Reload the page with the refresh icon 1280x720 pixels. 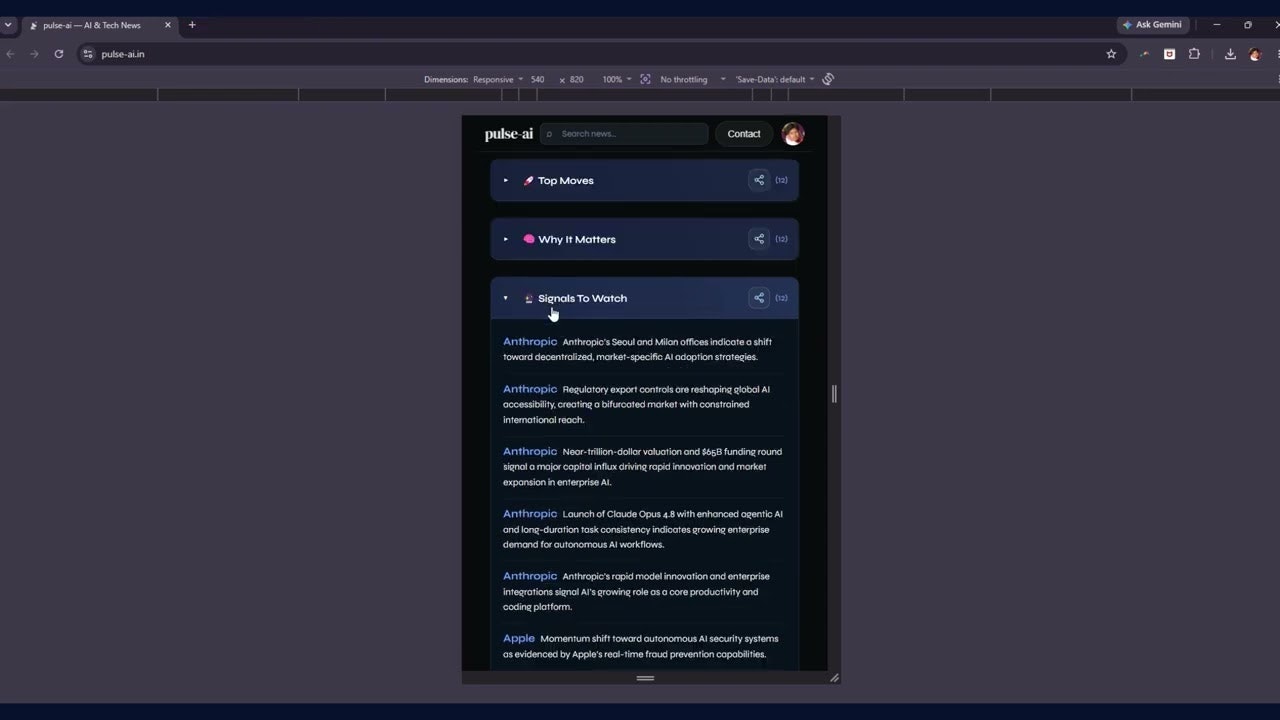pyautogui.click(x=59, y=54)
